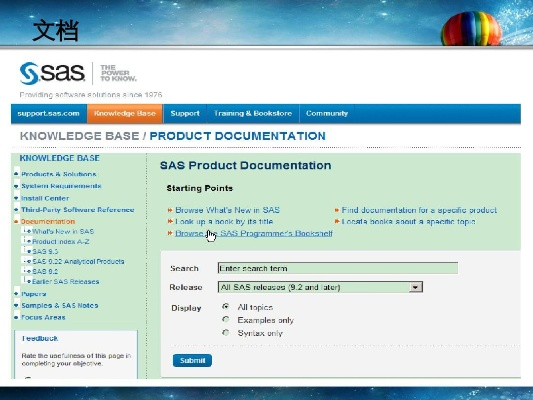
Task: Select the Documentation sidebar item
Action: [x=48, y=222]
